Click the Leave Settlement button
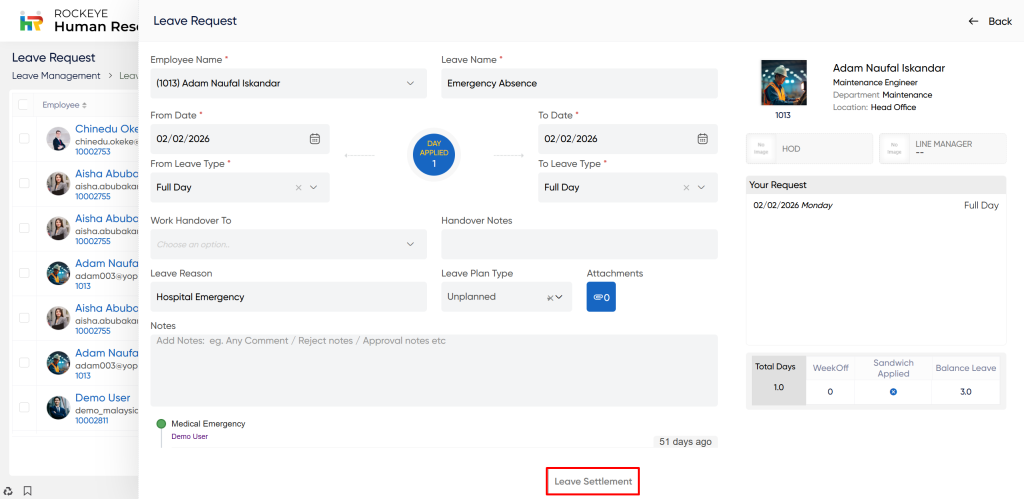The width and height of the screenshot is (1024, 499). click(593, 482)
